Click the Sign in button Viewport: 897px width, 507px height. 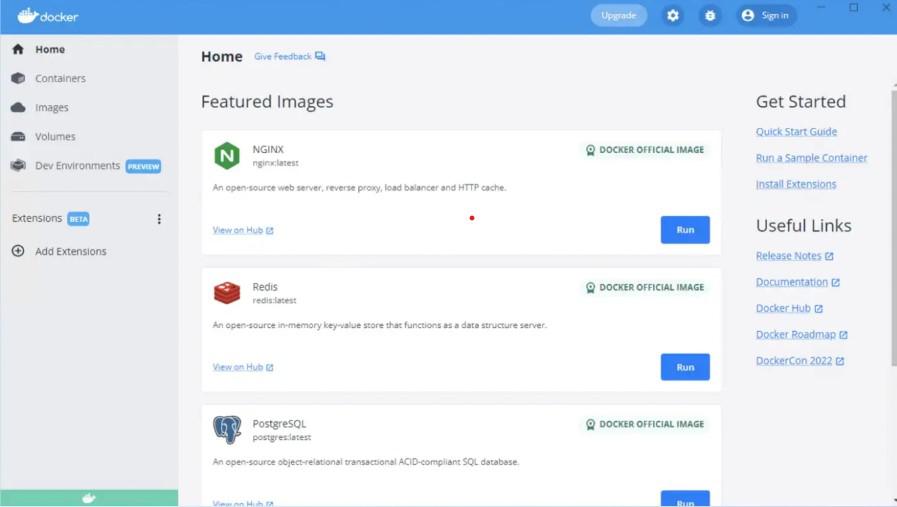(765, 15)
